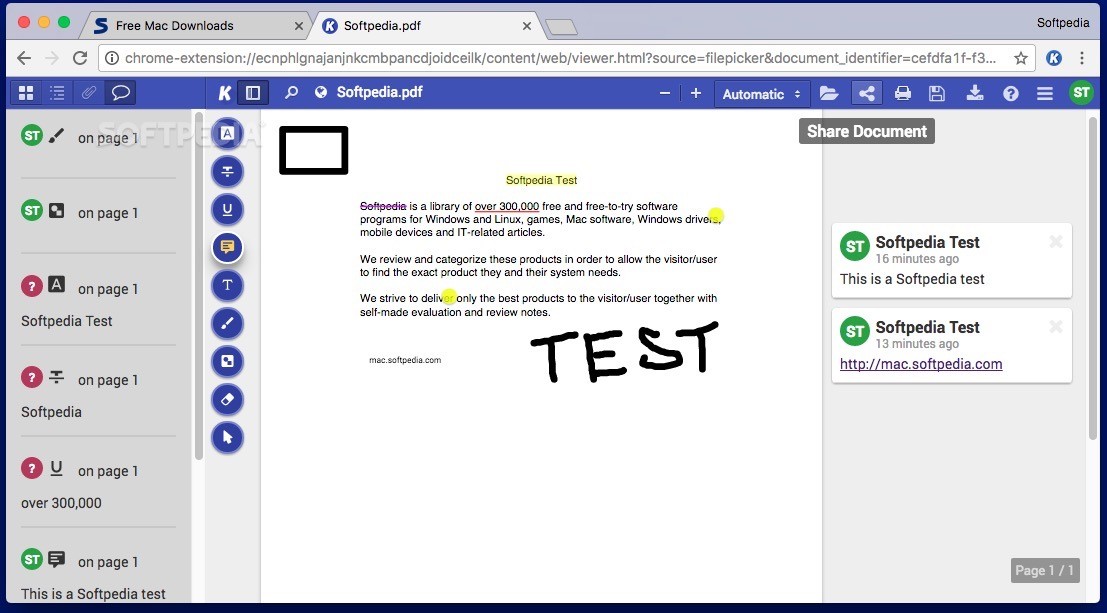Switch to the annotations comment panel
This screenshot has height=613, width=1107.
[x=121, y=93]
